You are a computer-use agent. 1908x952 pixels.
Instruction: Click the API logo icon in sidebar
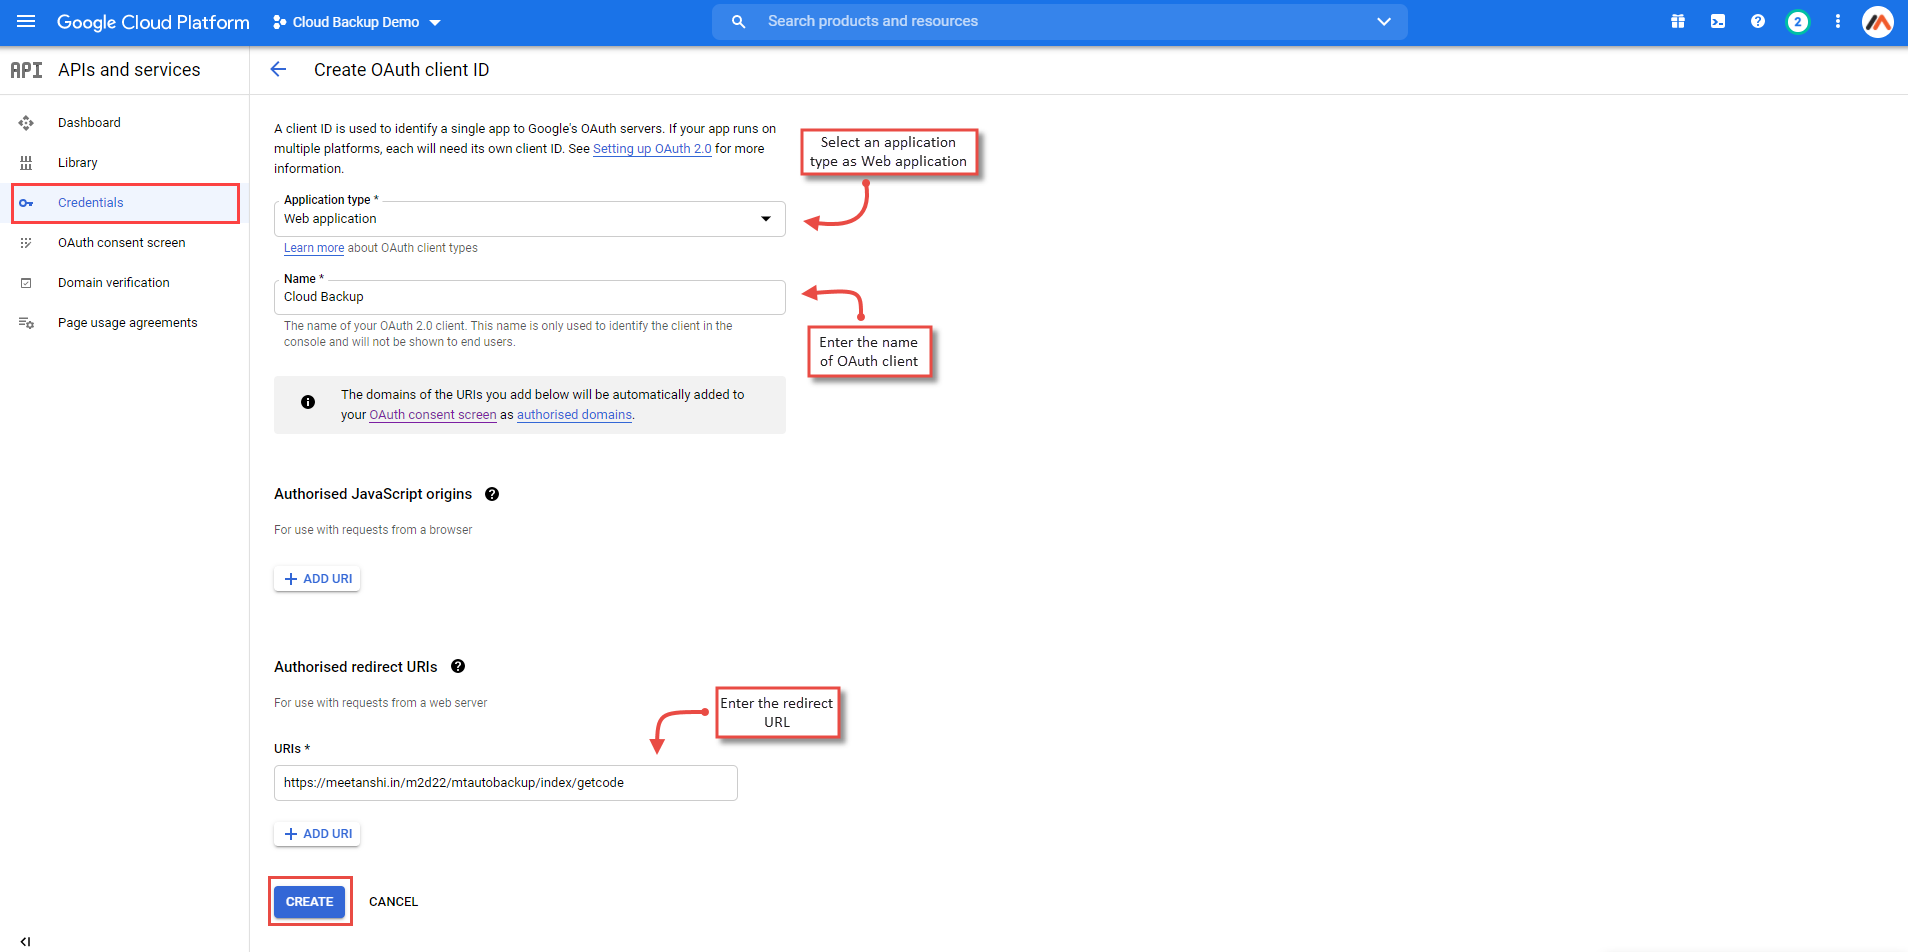click(x=26, y=70)
